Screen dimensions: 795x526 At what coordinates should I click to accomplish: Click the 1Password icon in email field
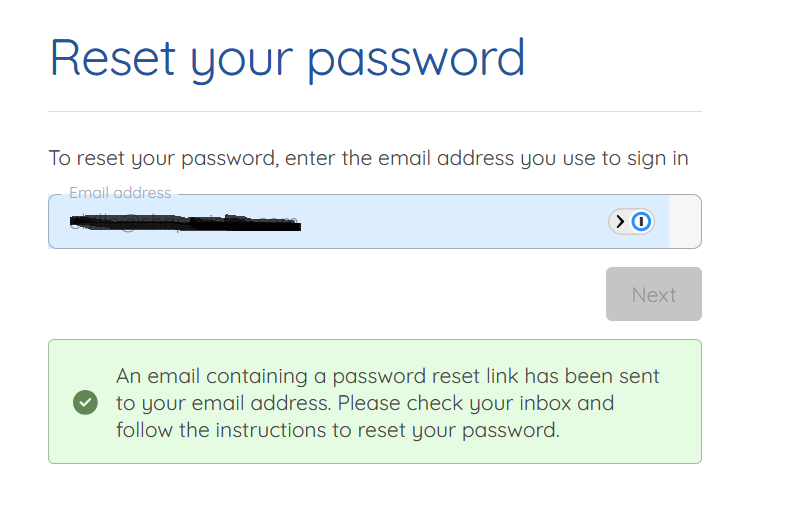tap(641, 222)
